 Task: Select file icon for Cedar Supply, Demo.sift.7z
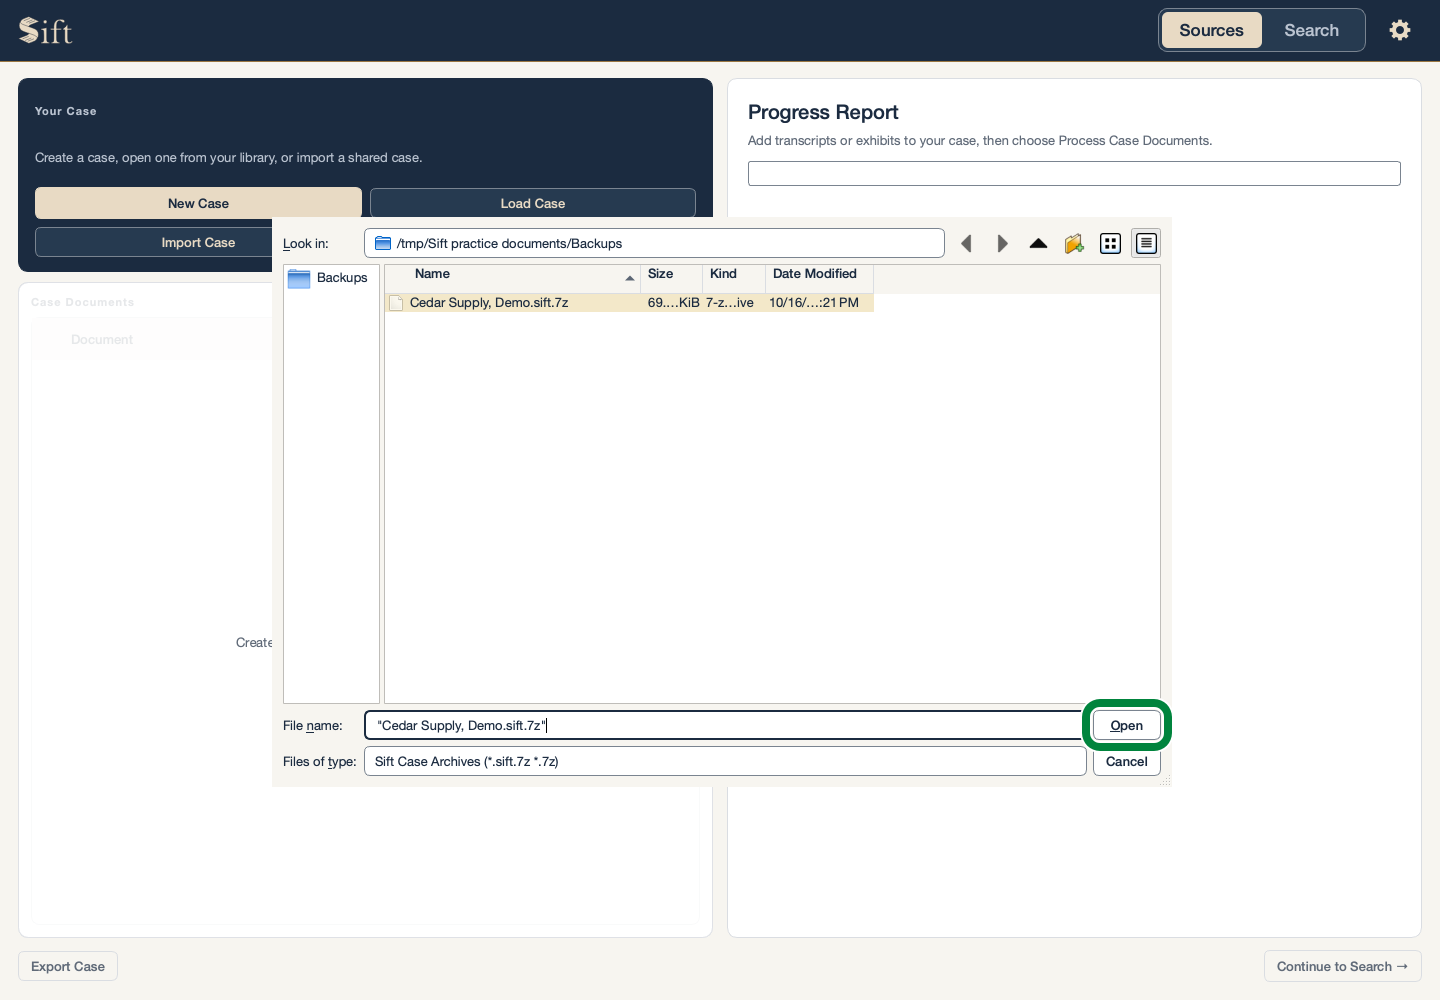tap(396, 303)
